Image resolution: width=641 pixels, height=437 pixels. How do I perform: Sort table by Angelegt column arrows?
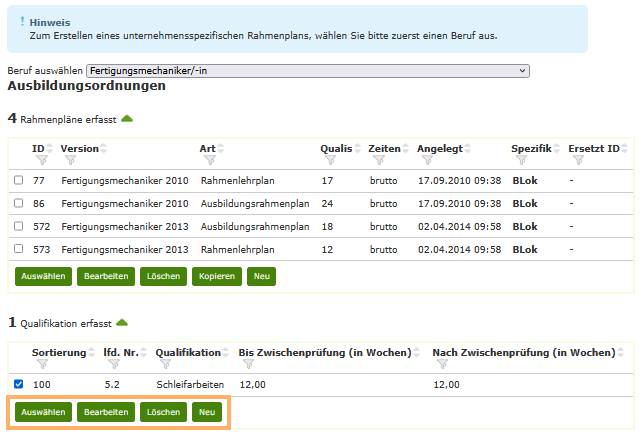coord(468,148)
